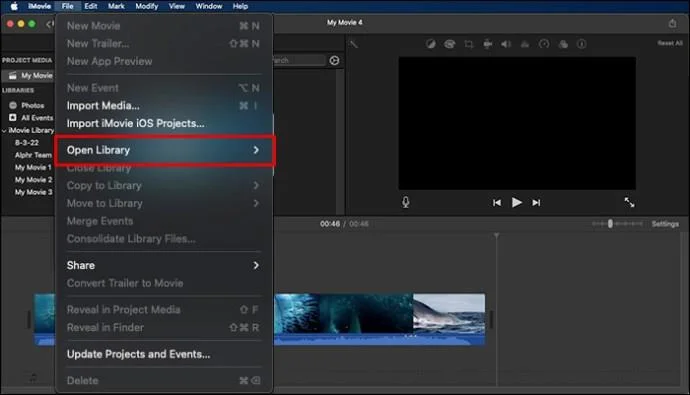Close the File menu in menu bar
The height and width of the screenshot is (395, 690).
[x=67, y=6]
